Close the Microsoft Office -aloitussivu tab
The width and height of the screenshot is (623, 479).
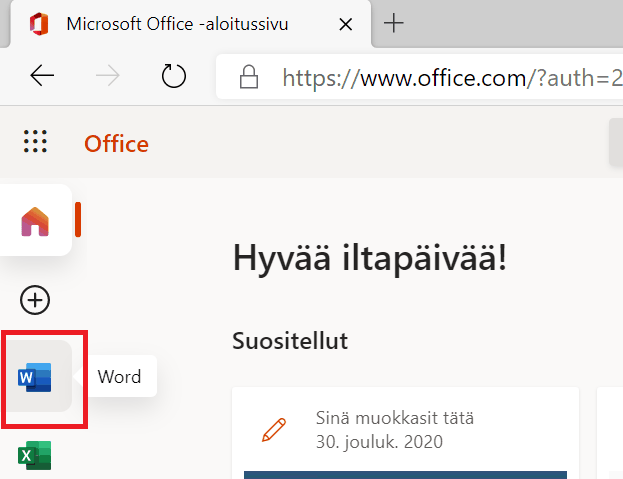click(x=346, y=25)
